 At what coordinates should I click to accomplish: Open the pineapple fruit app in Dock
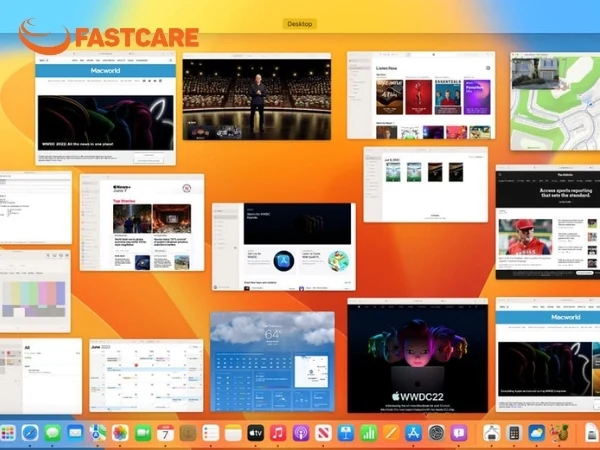pyautogui.click(x=559, y=433)
